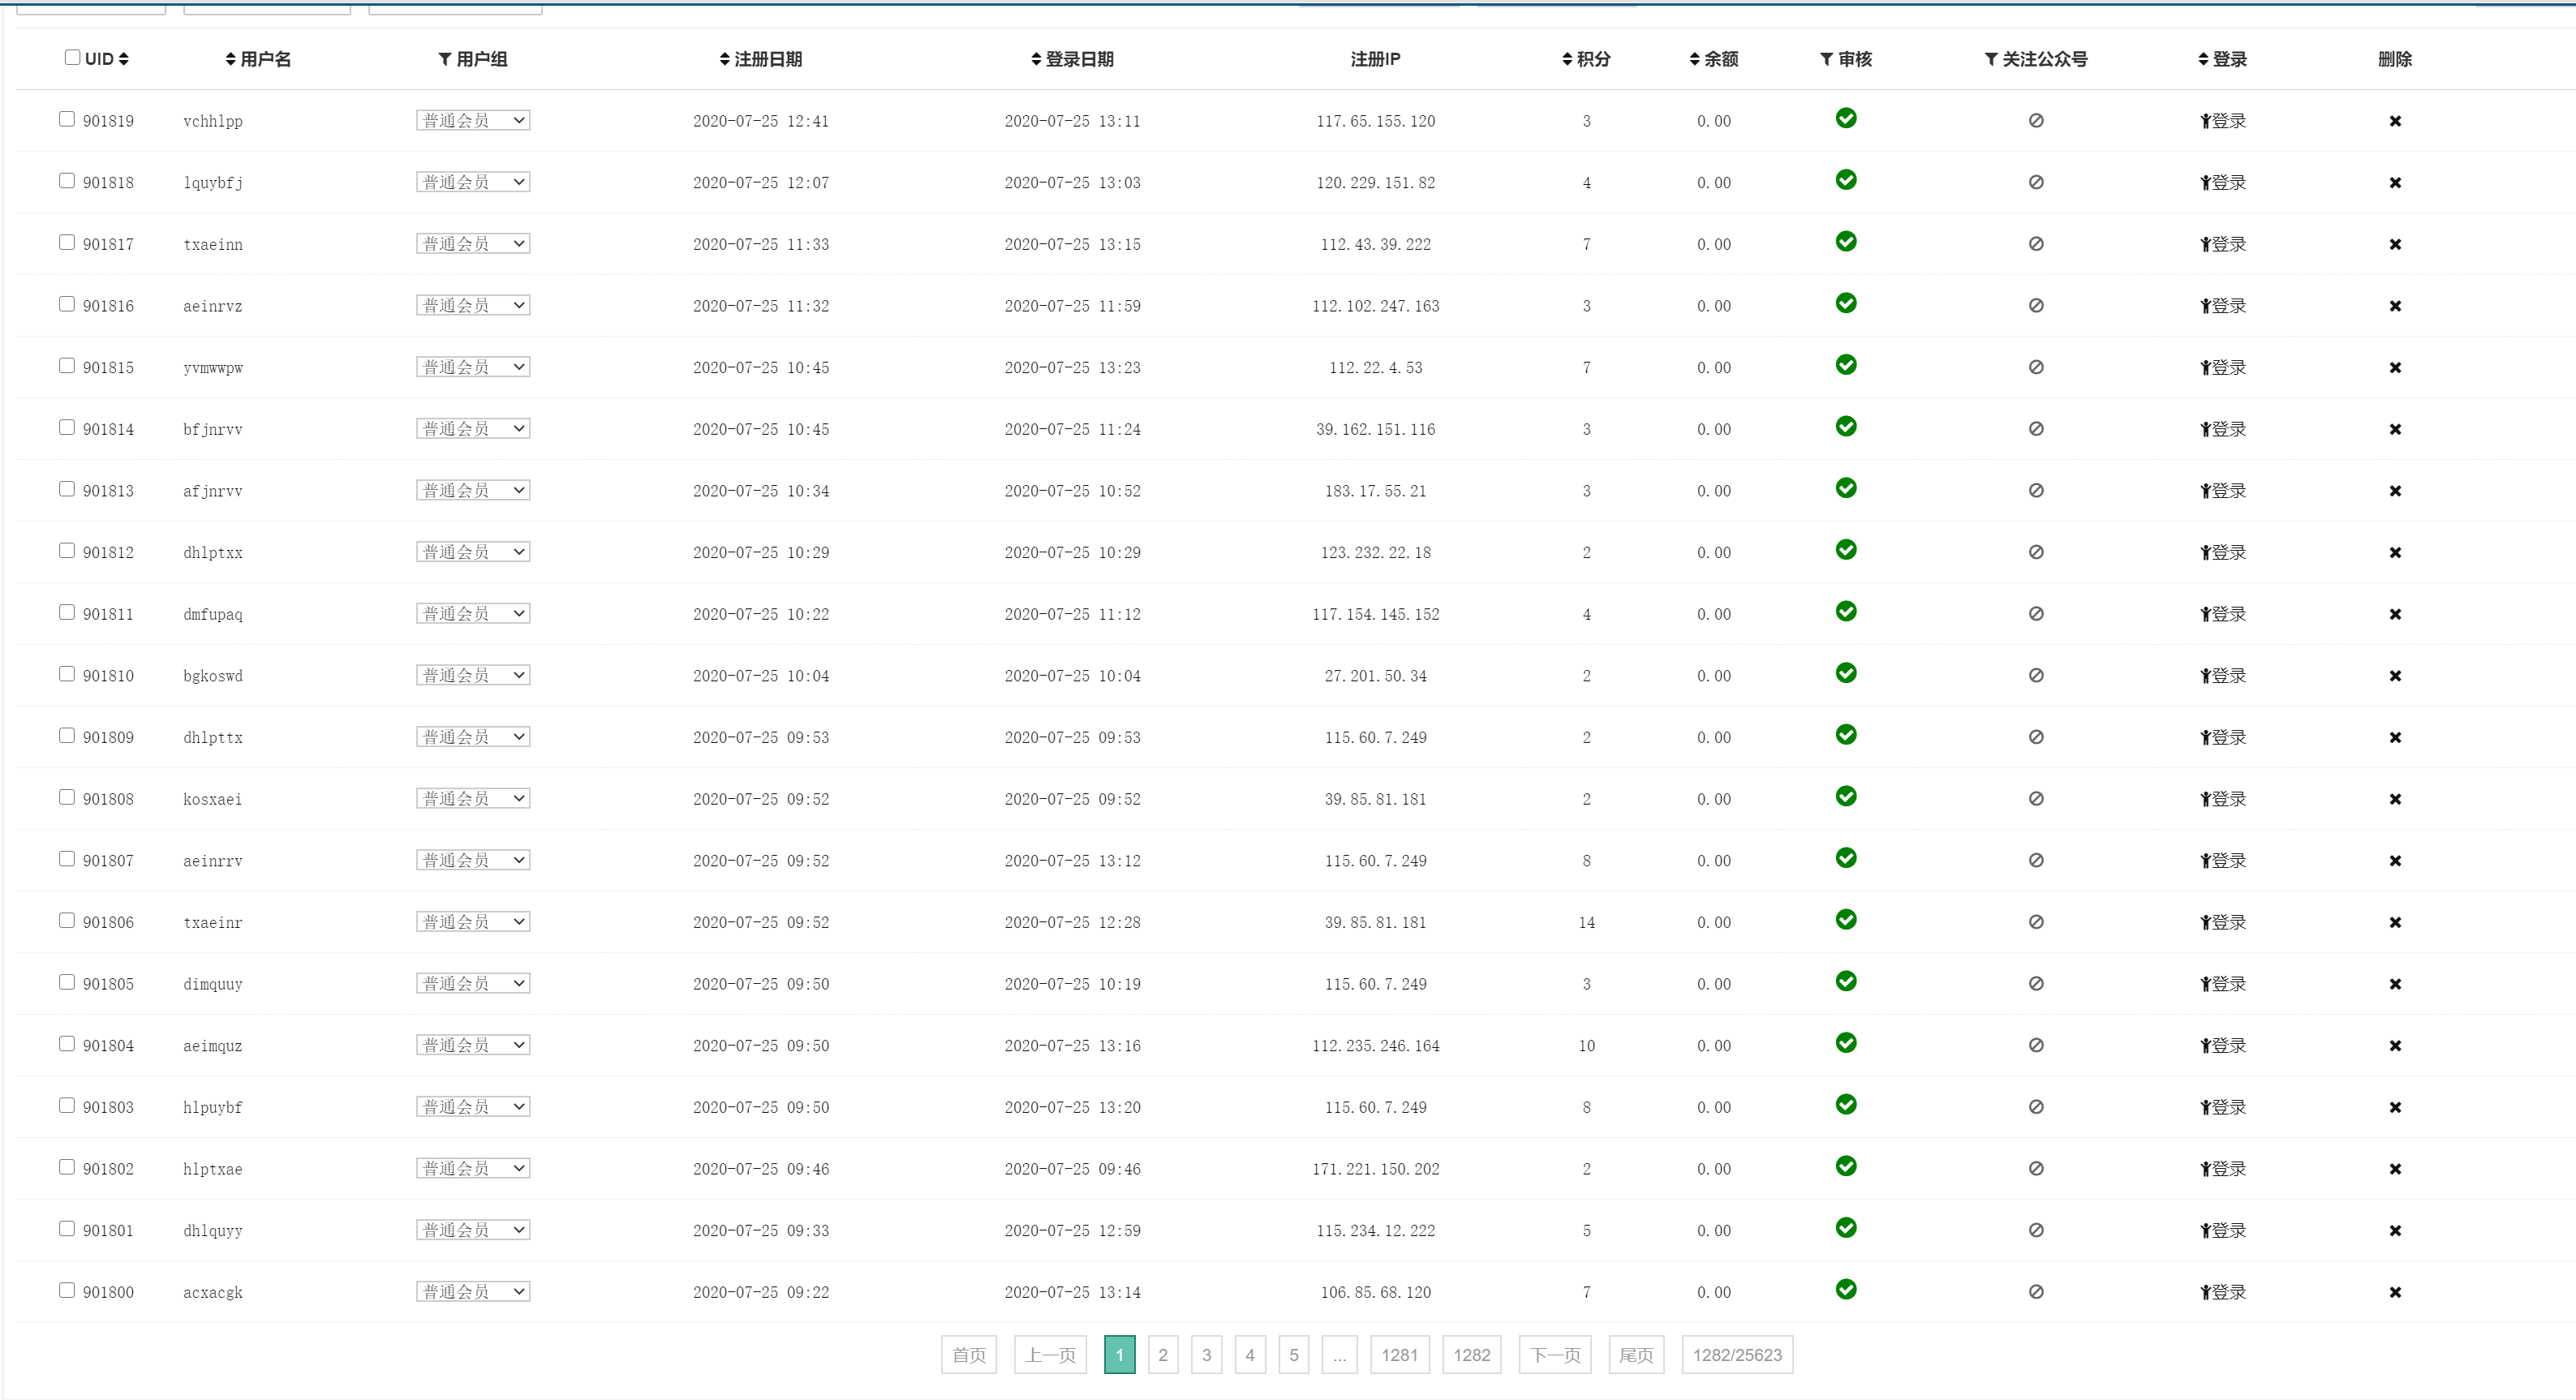Click green audit checkmark for user vchhlpp

(1846, 119)
